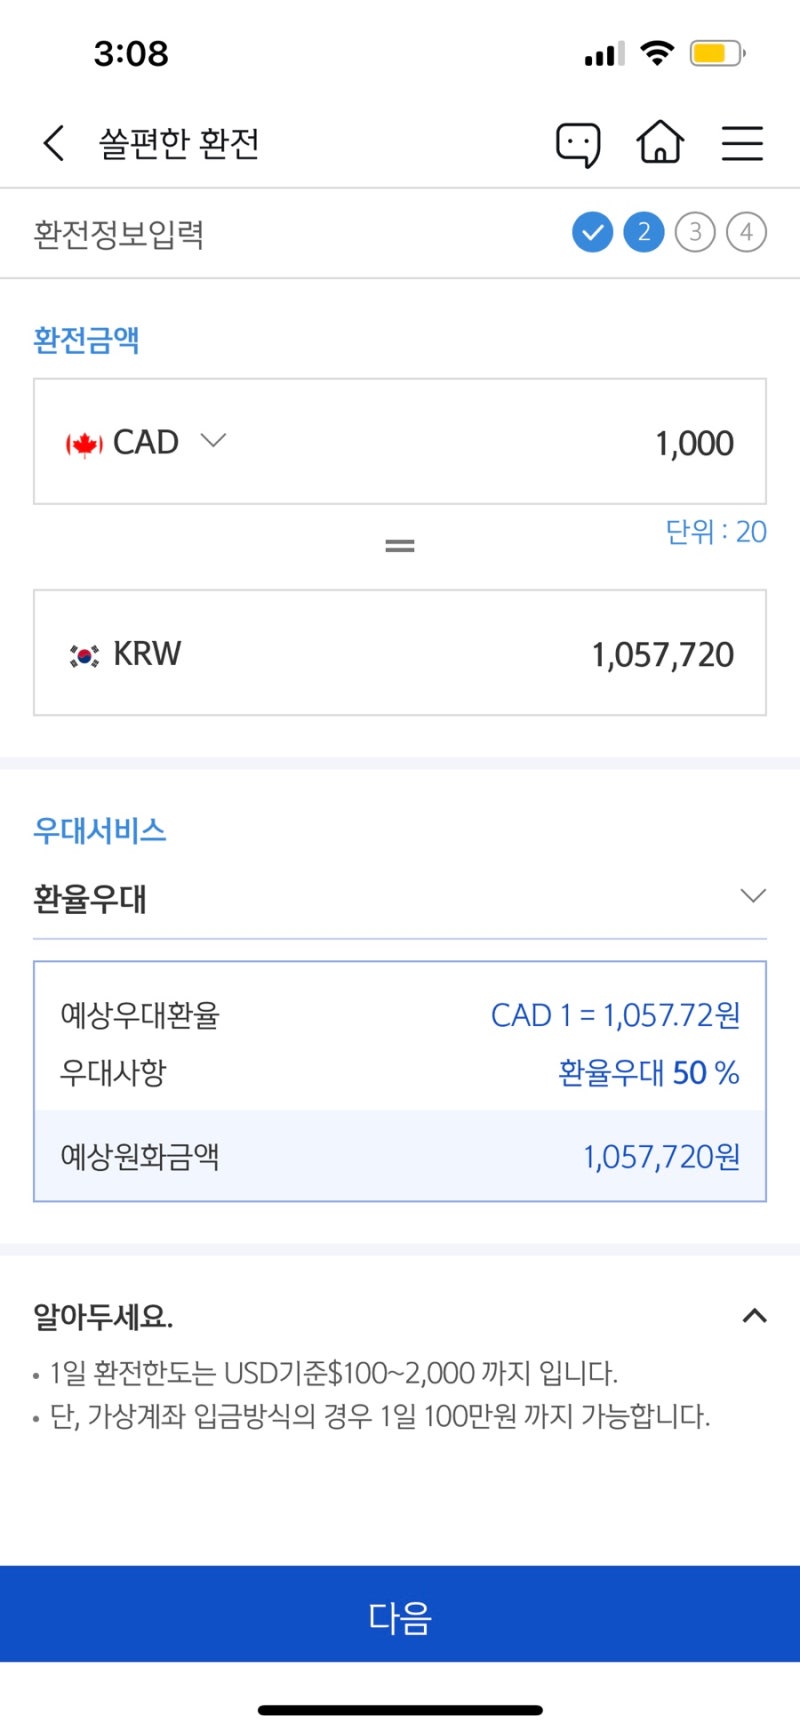Open the hamburger menu

pos(742,143)
